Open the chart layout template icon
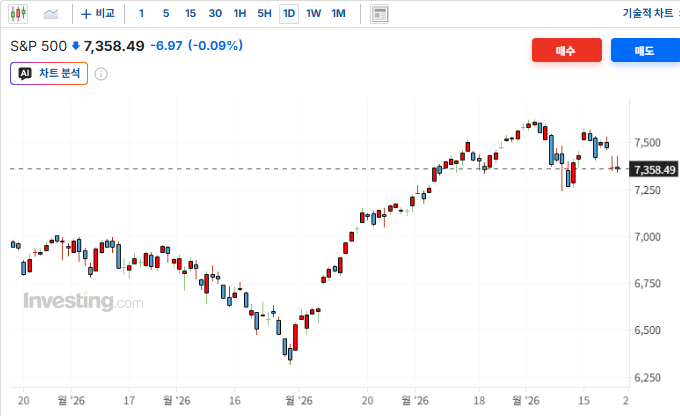This screenshot has width=680, height=416. click(x=379, y=14)
